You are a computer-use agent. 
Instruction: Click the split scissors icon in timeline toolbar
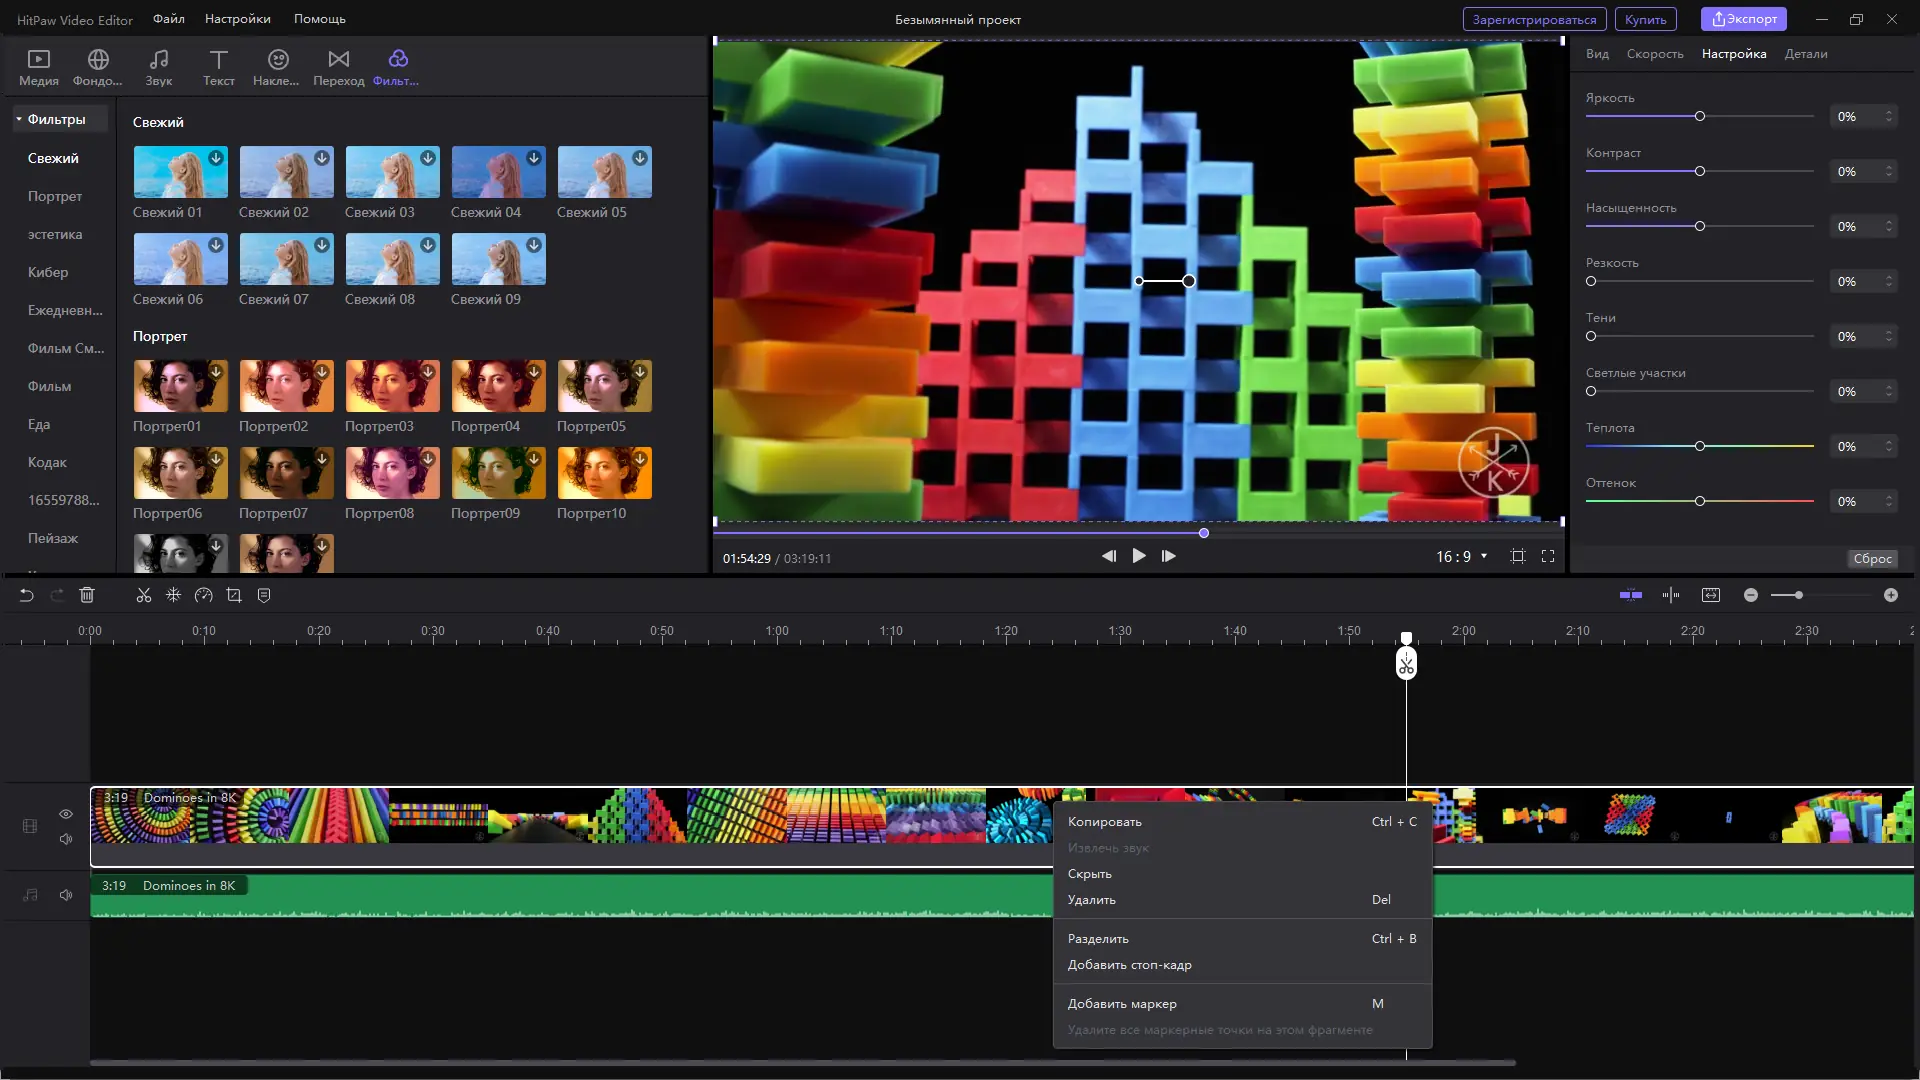coord(144,595)
